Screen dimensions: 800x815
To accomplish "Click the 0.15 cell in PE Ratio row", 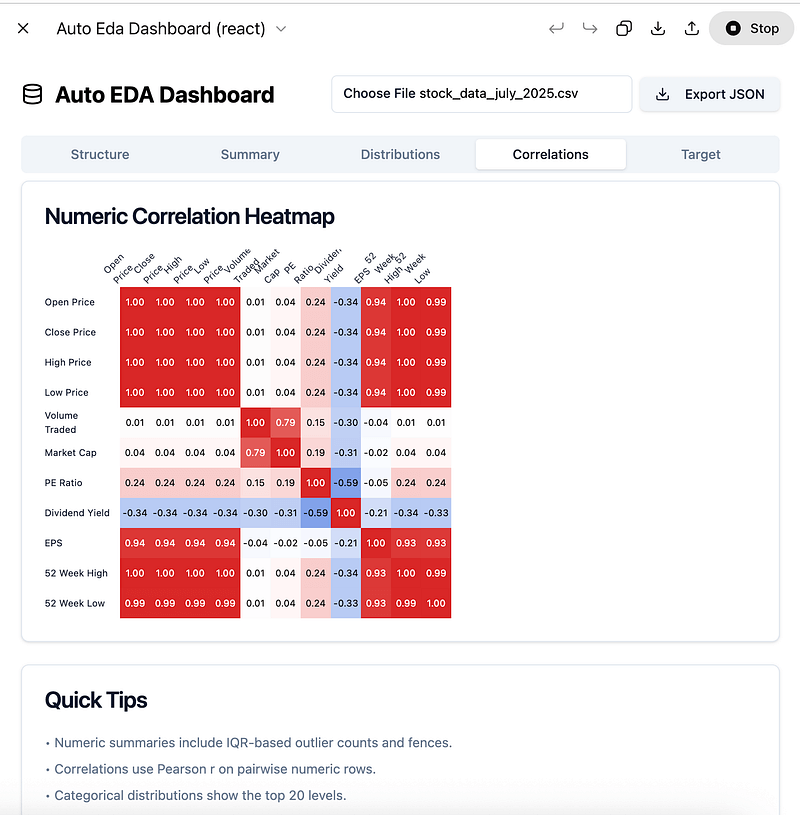I will pyautogui.click(x=255, y=483).
